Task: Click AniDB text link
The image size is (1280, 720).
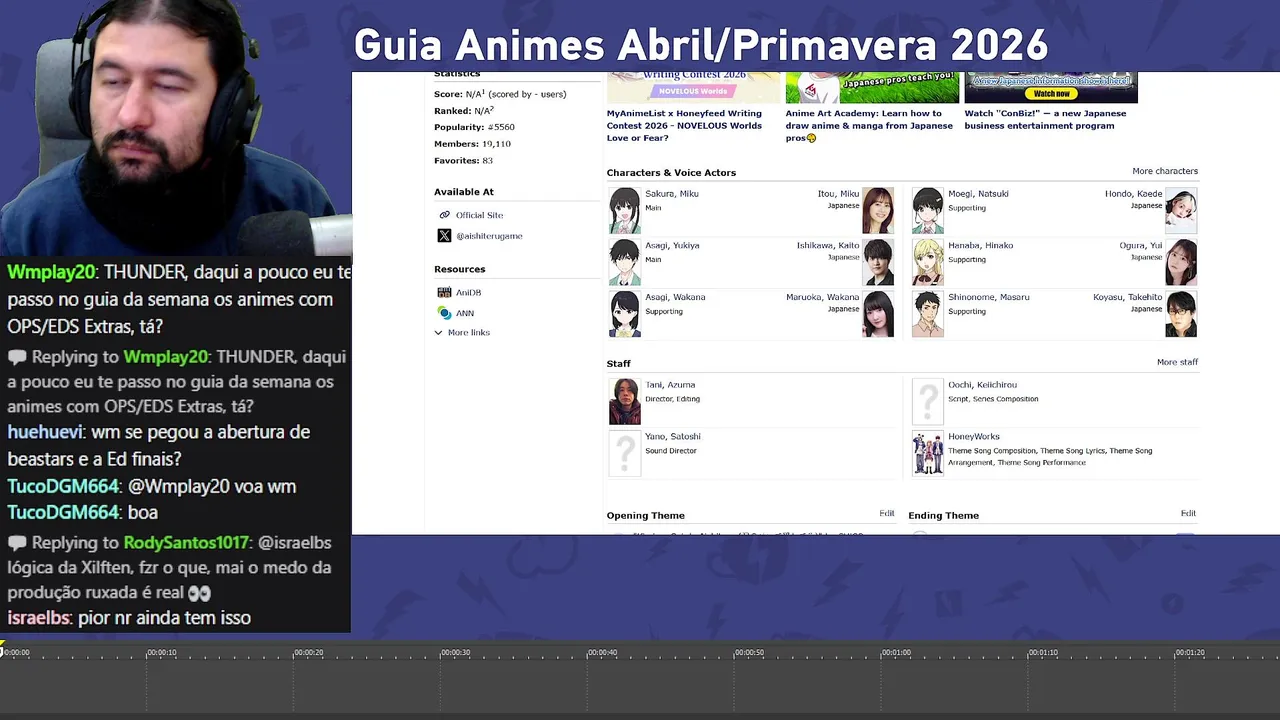Action: (468, 292)
